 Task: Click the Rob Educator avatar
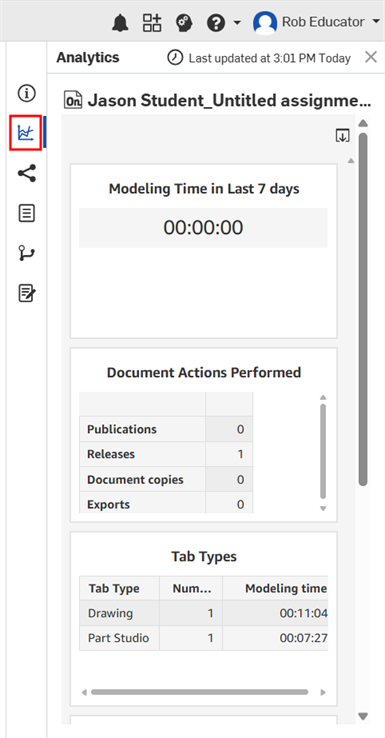(x=265, y=22)
